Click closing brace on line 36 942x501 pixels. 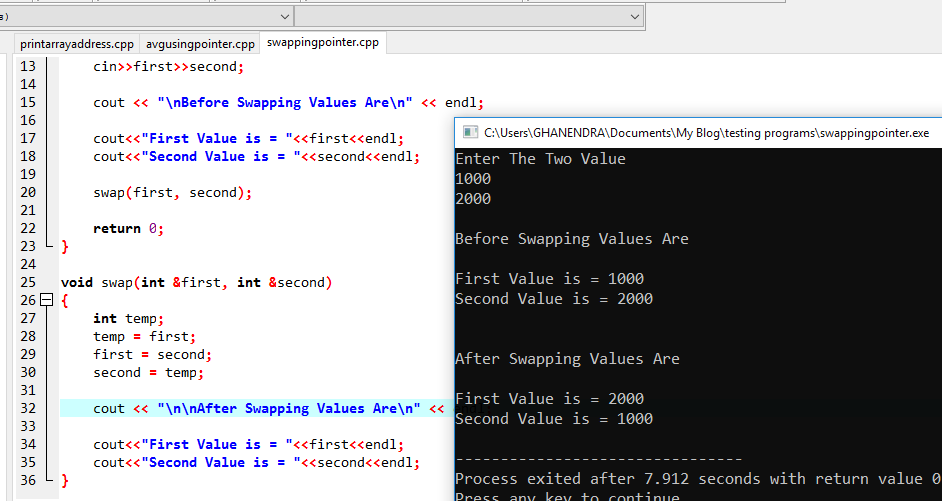click(65, 480)
